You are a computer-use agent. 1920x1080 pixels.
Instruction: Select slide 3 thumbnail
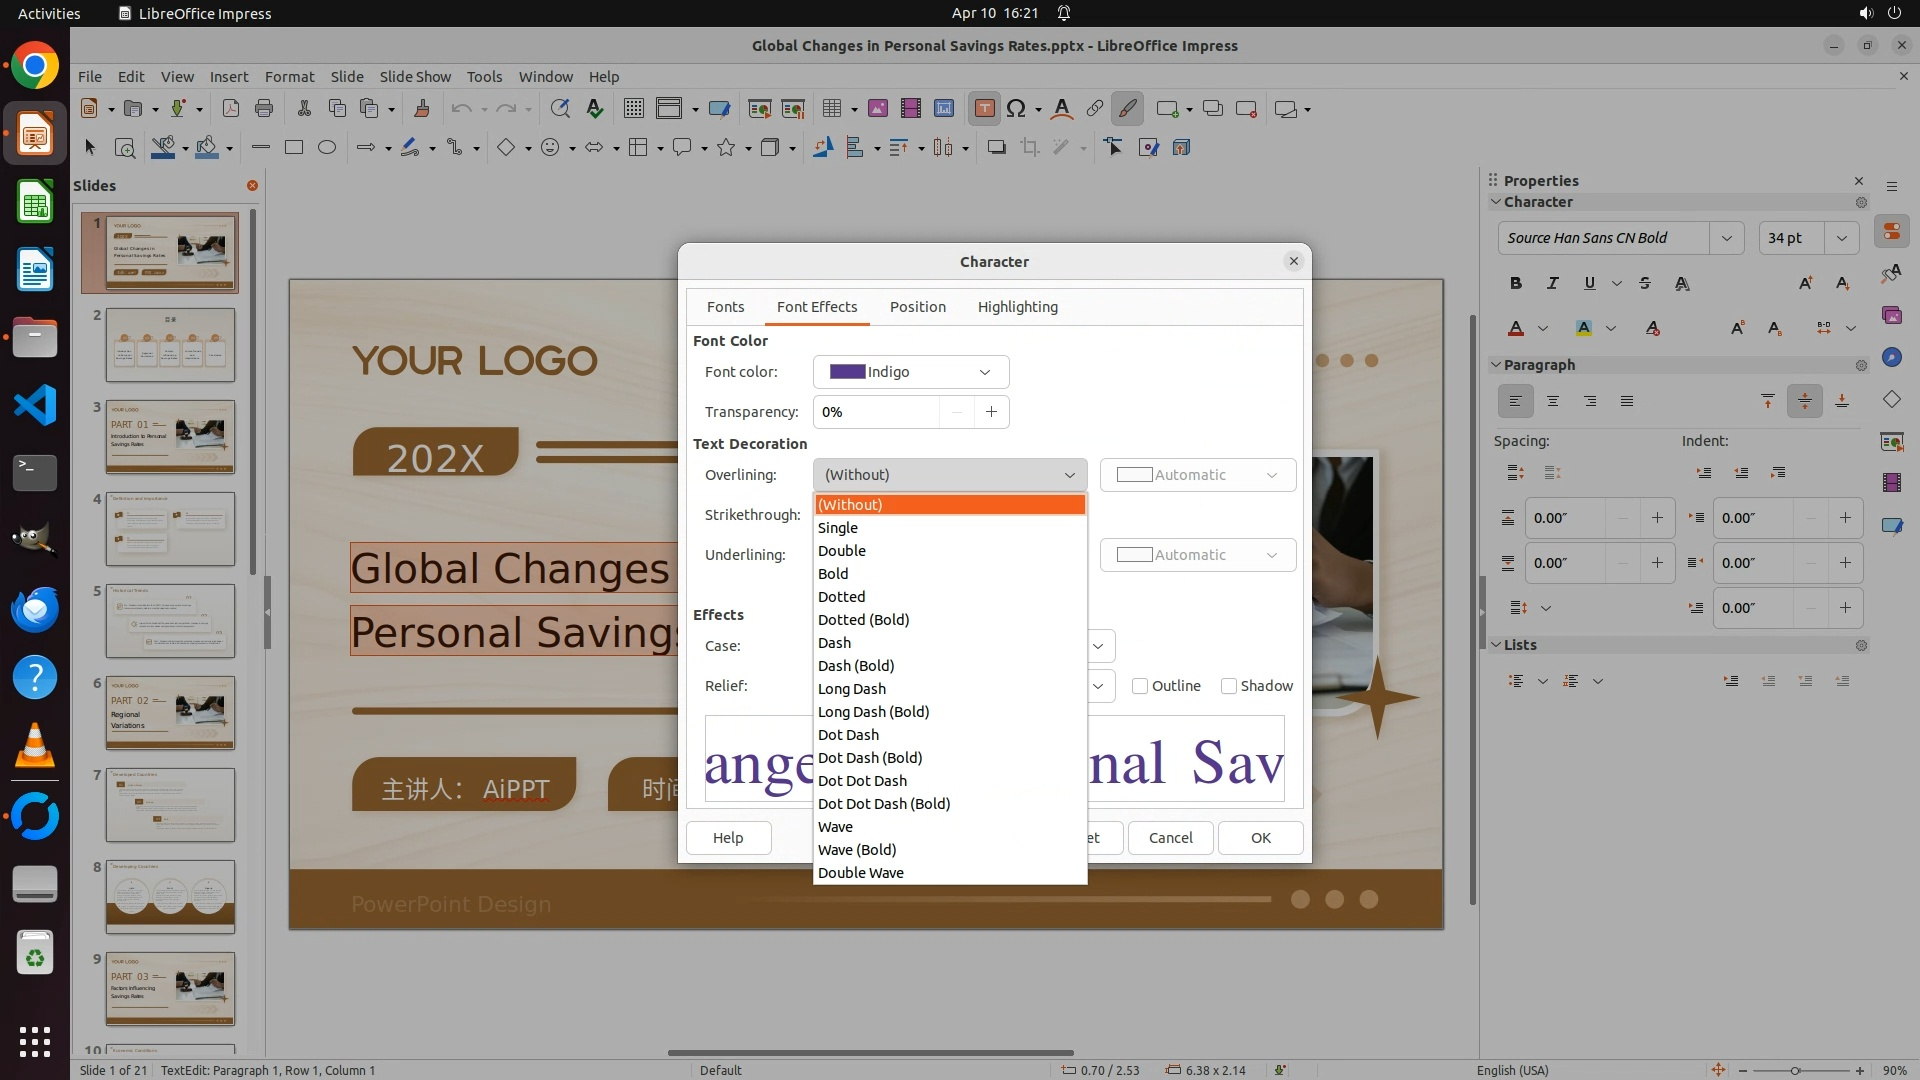(x=170, y=437)
